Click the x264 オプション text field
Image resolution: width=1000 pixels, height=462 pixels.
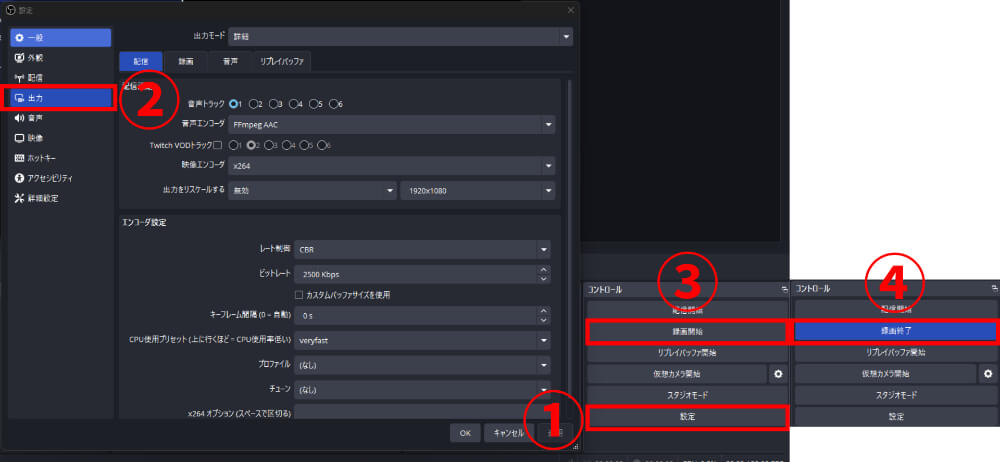pyautogui.click(x=422, y=412)
